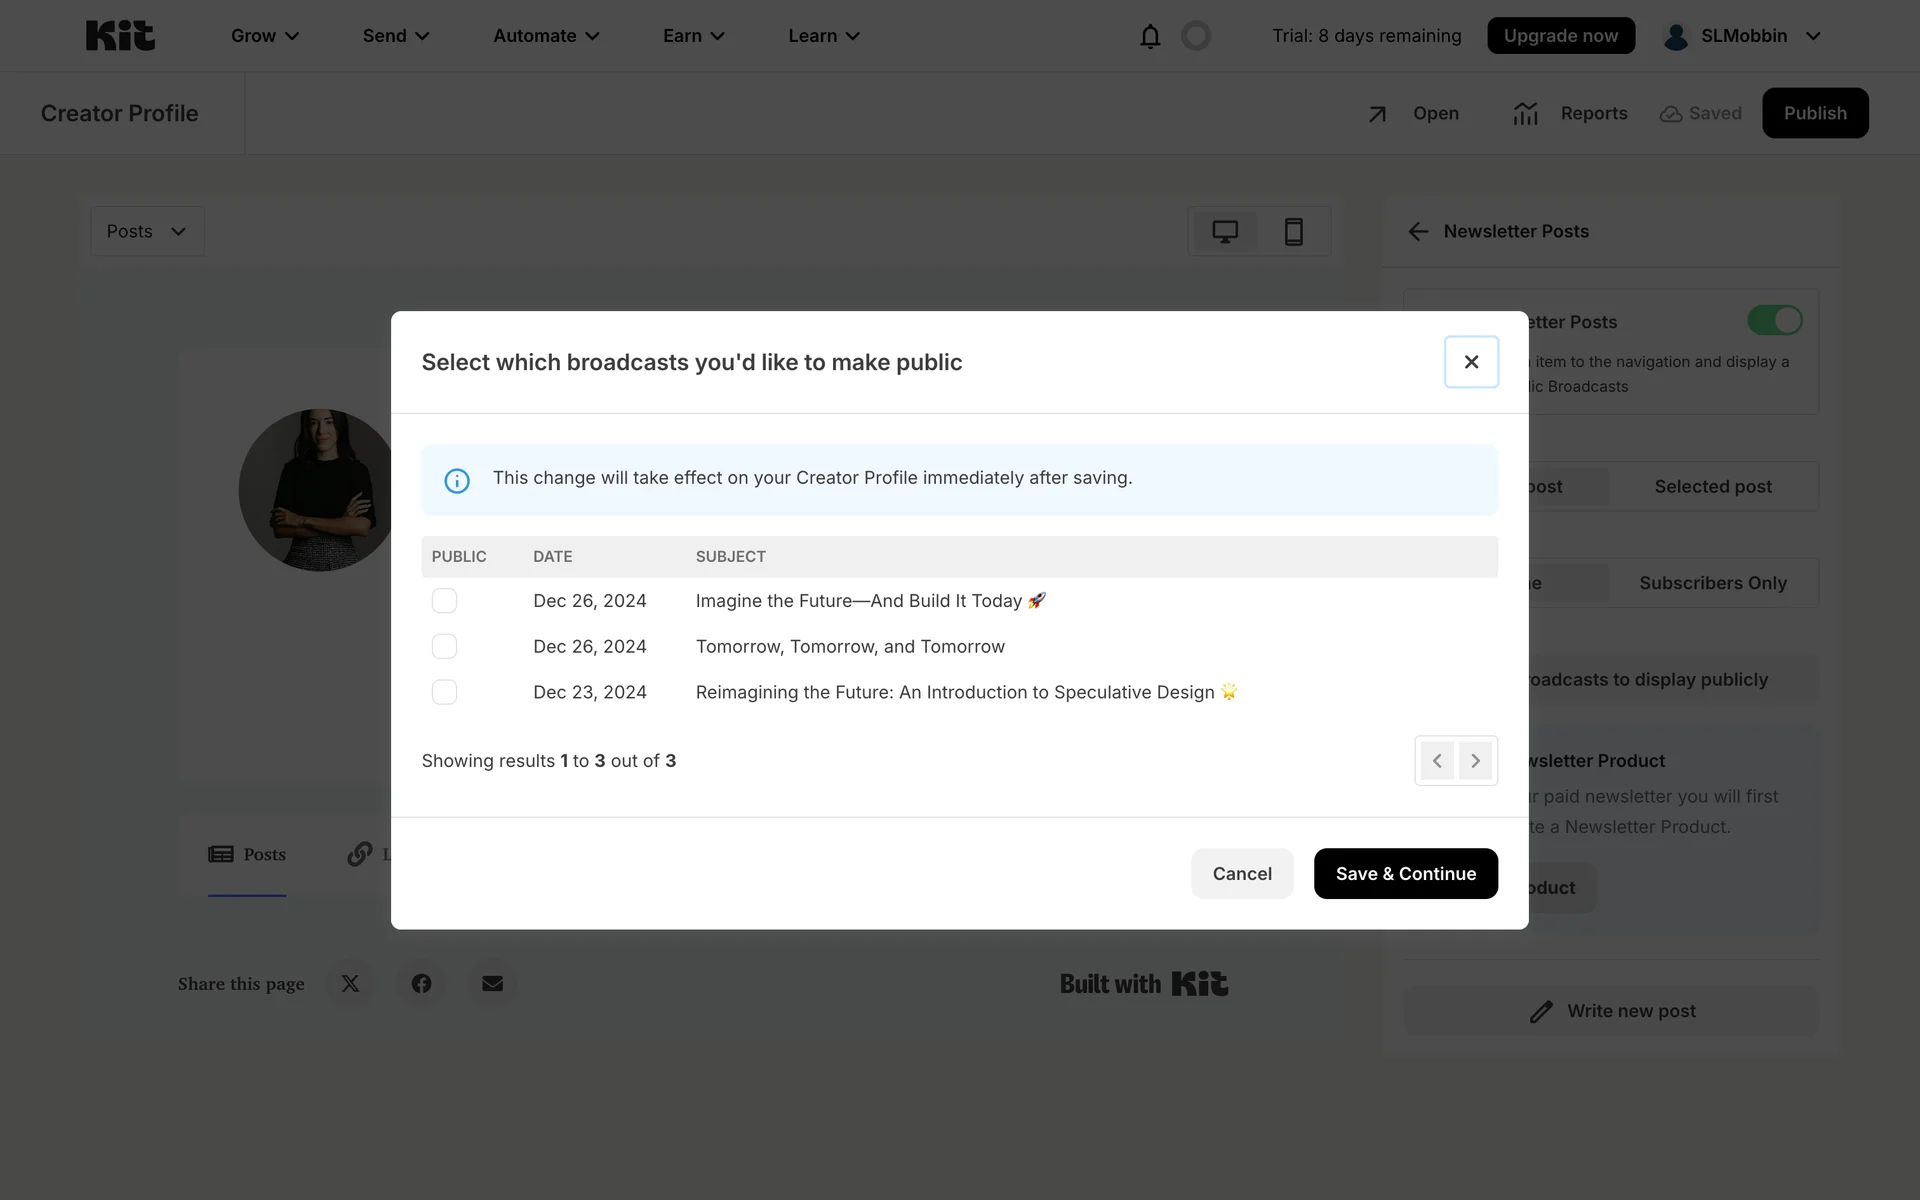Click Save & Continue button
The width and height of the screenshot is (1920, 1200).
[x=1405, y=874]
